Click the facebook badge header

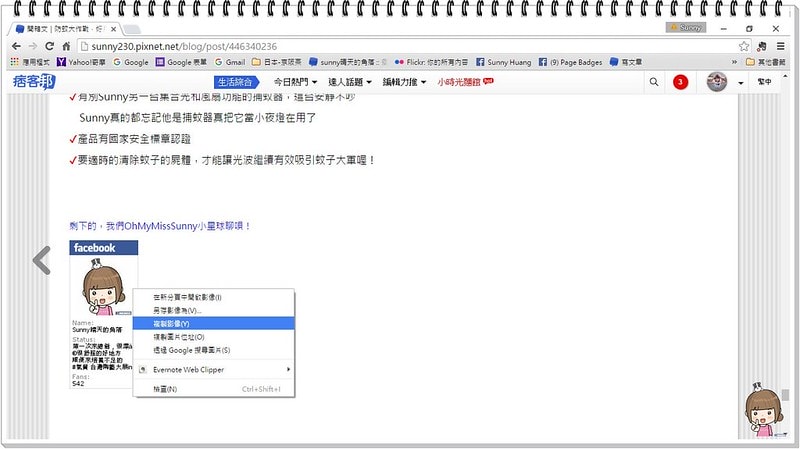pos(104,248)
